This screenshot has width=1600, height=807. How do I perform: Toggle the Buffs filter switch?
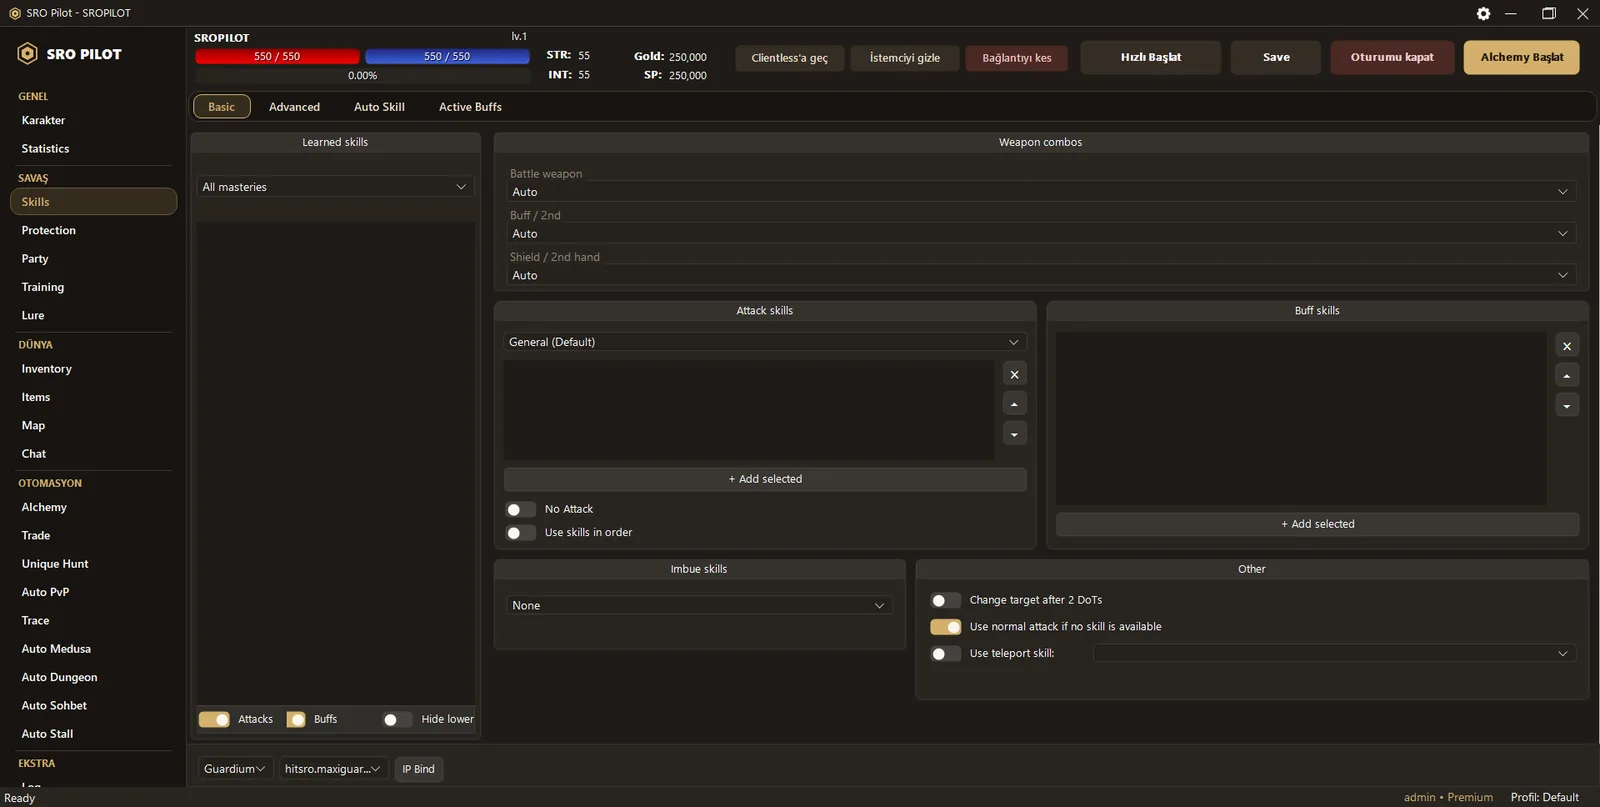click(296, 719)
